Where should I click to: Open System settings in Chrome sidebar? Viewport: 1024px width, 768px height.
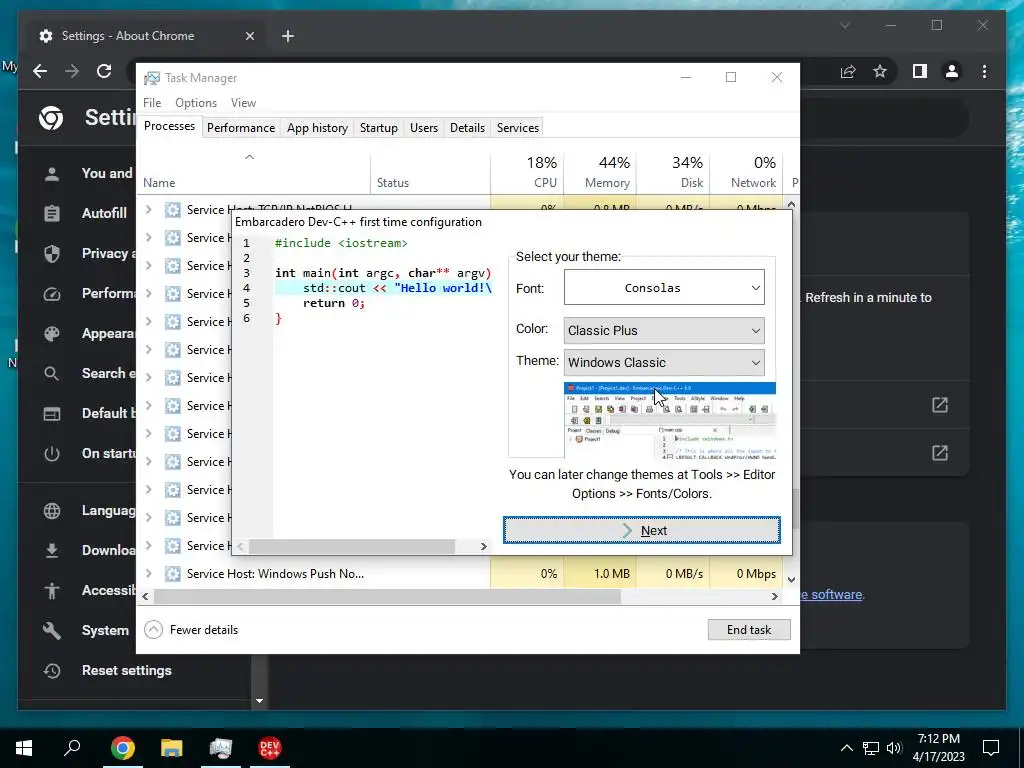(x=105, y=631)
